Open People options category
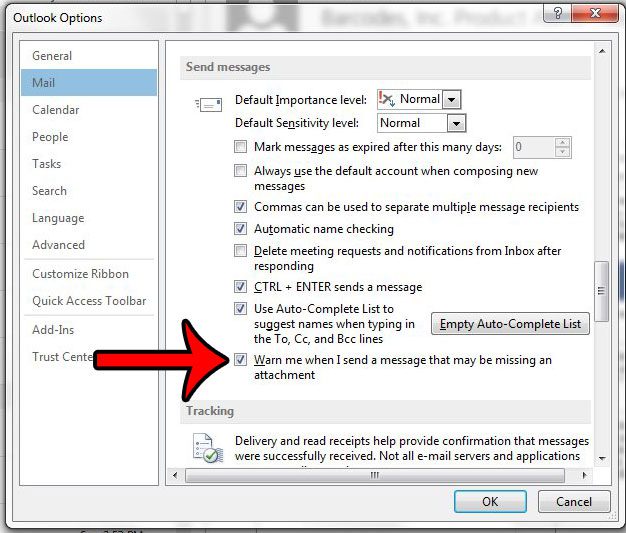 point(89,137)
